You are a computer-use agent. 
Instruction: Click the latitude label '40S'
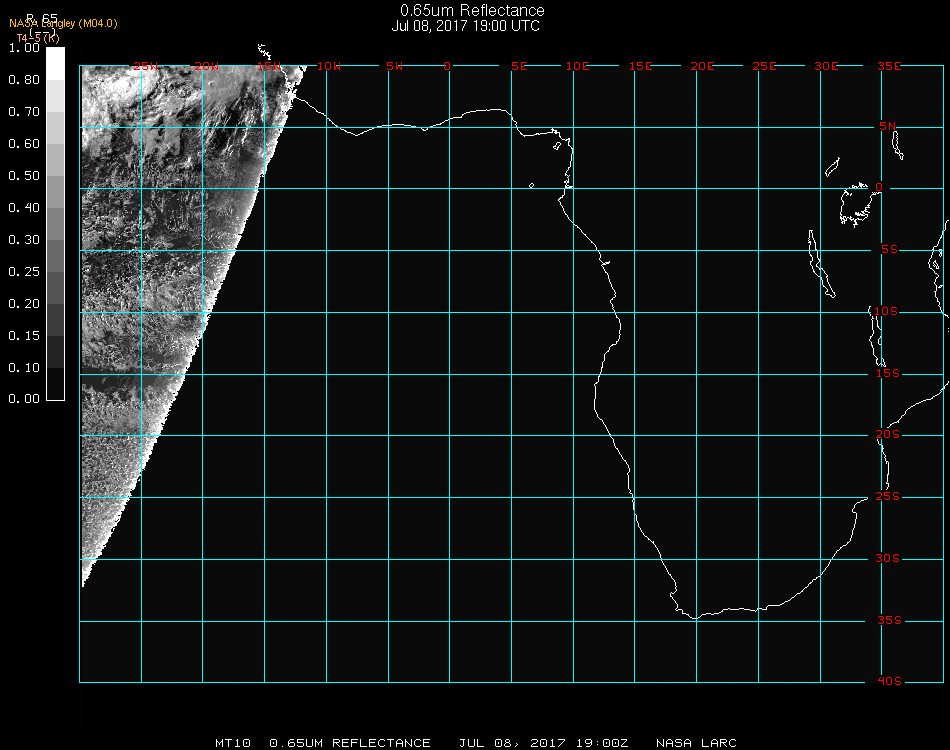point(889,682)
